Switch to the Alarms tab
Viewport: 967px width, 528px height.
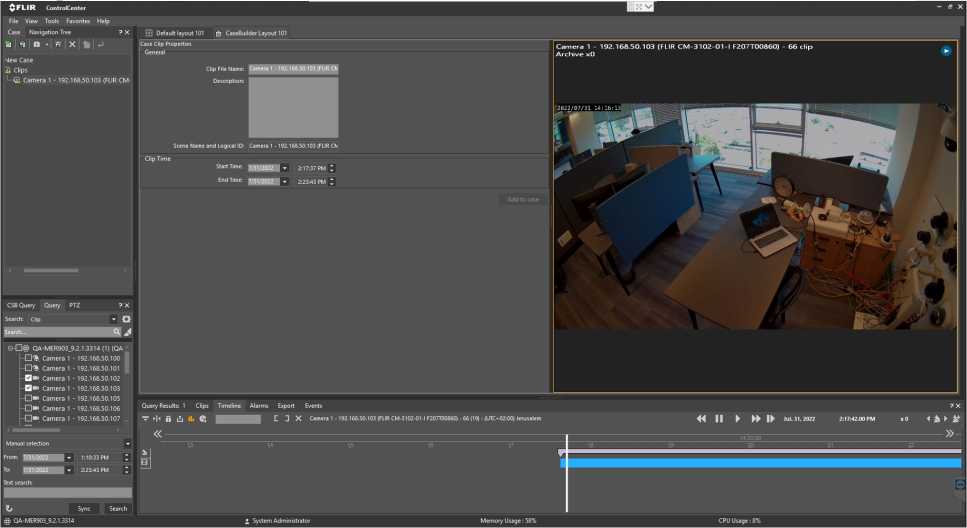point(259,405)
